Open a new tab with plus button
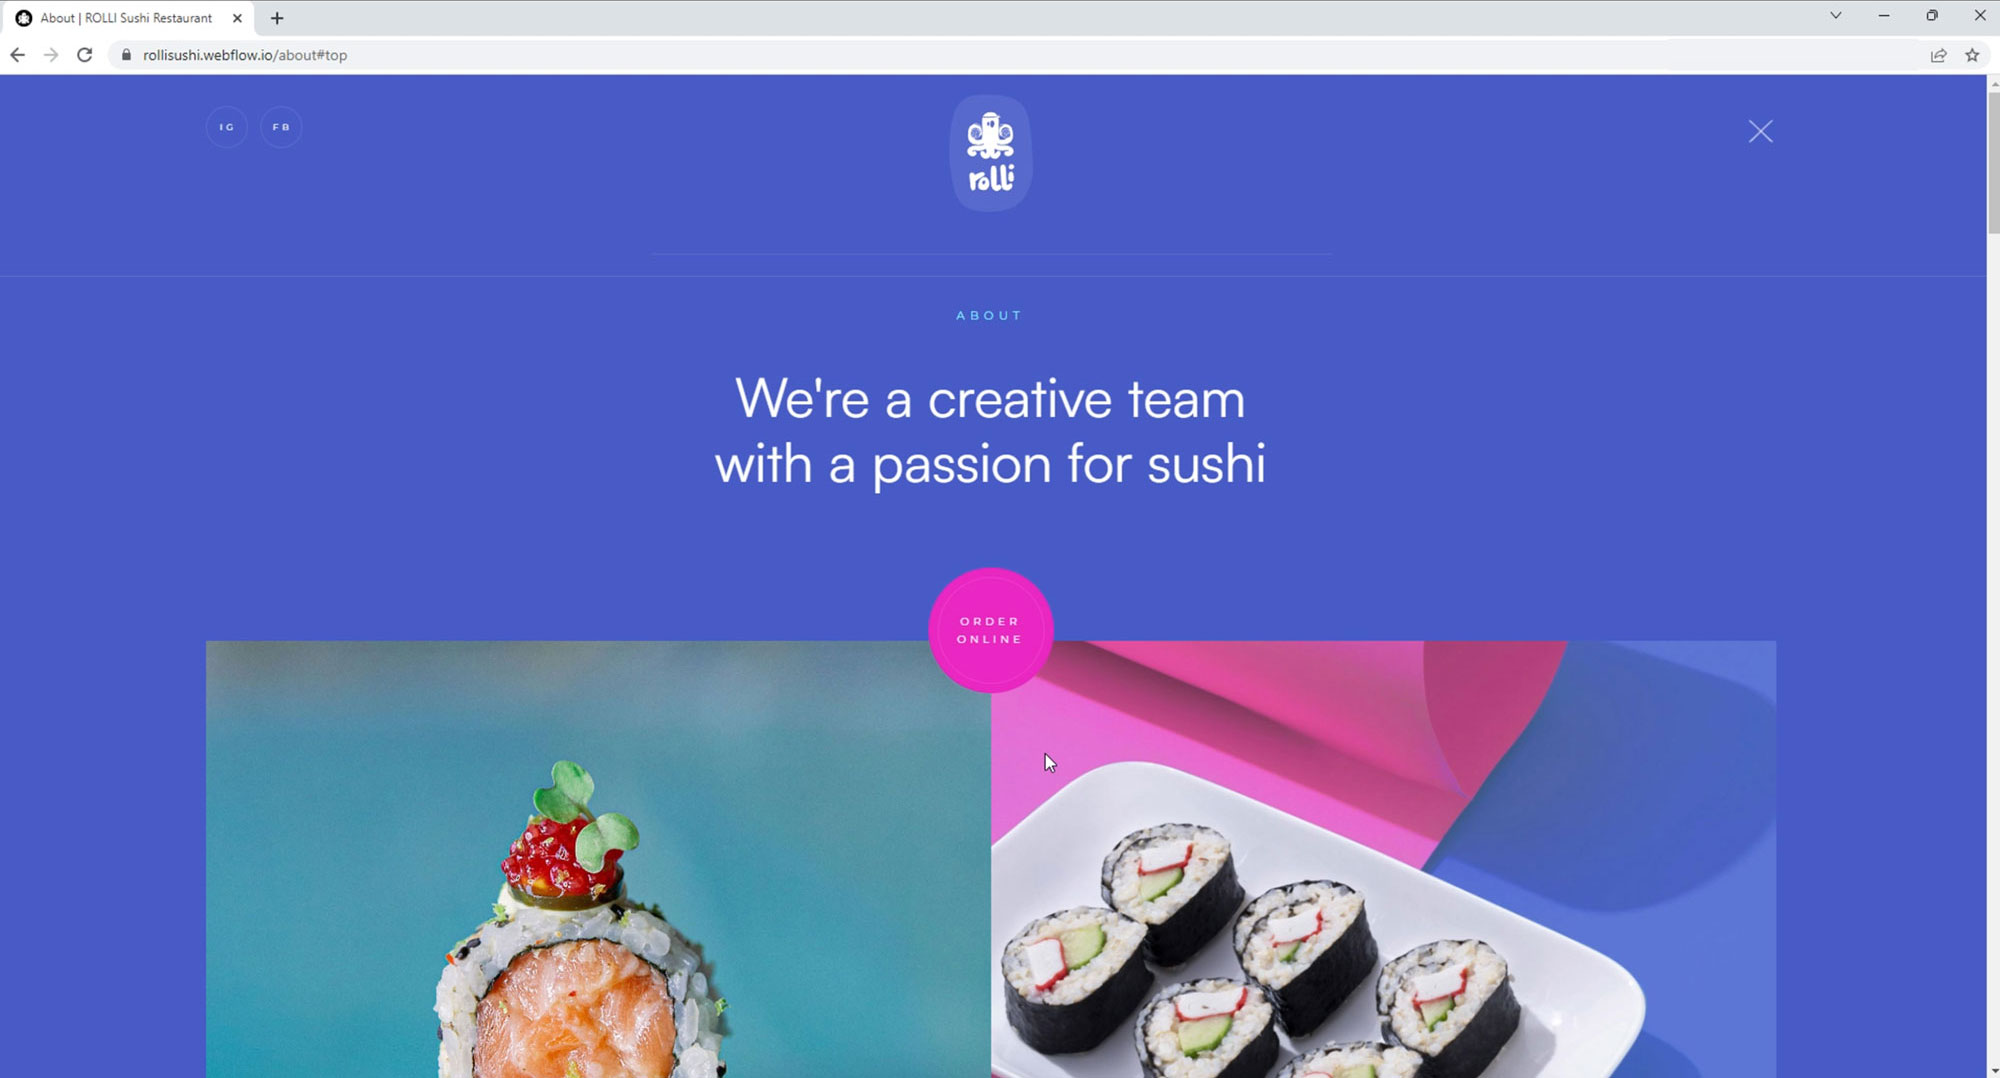This screenshot has width=2000, height=1078. point(277,18)
